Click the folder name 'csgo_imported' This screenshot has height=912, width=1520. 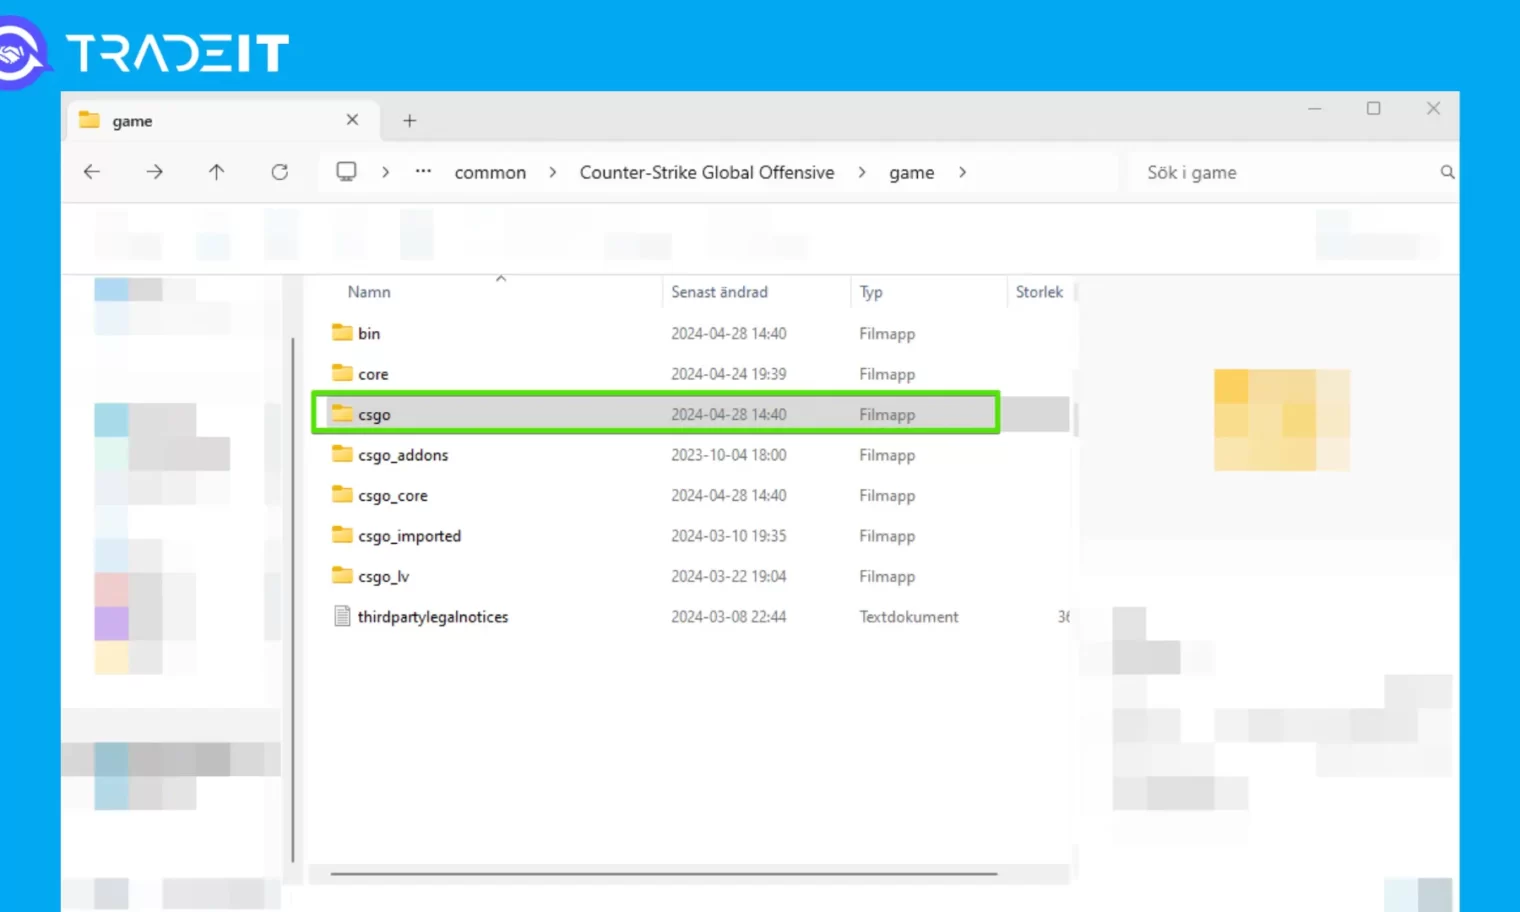coord(409,536)
